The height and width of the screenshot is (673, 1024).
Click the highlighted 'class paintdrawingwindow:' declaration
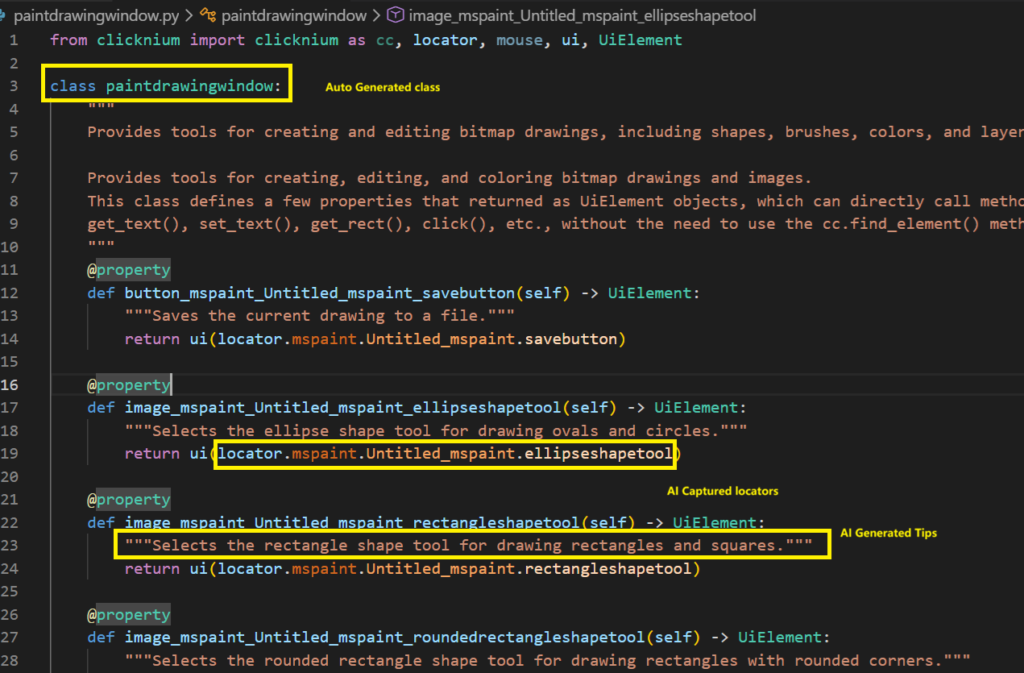167,86
